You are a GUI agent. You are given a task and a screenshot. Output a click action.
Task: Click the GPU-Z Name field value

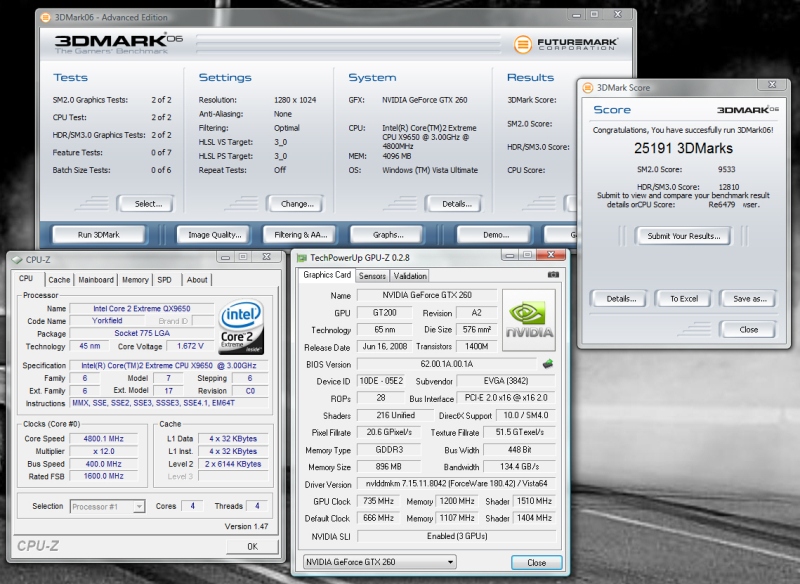click(427, 295)
